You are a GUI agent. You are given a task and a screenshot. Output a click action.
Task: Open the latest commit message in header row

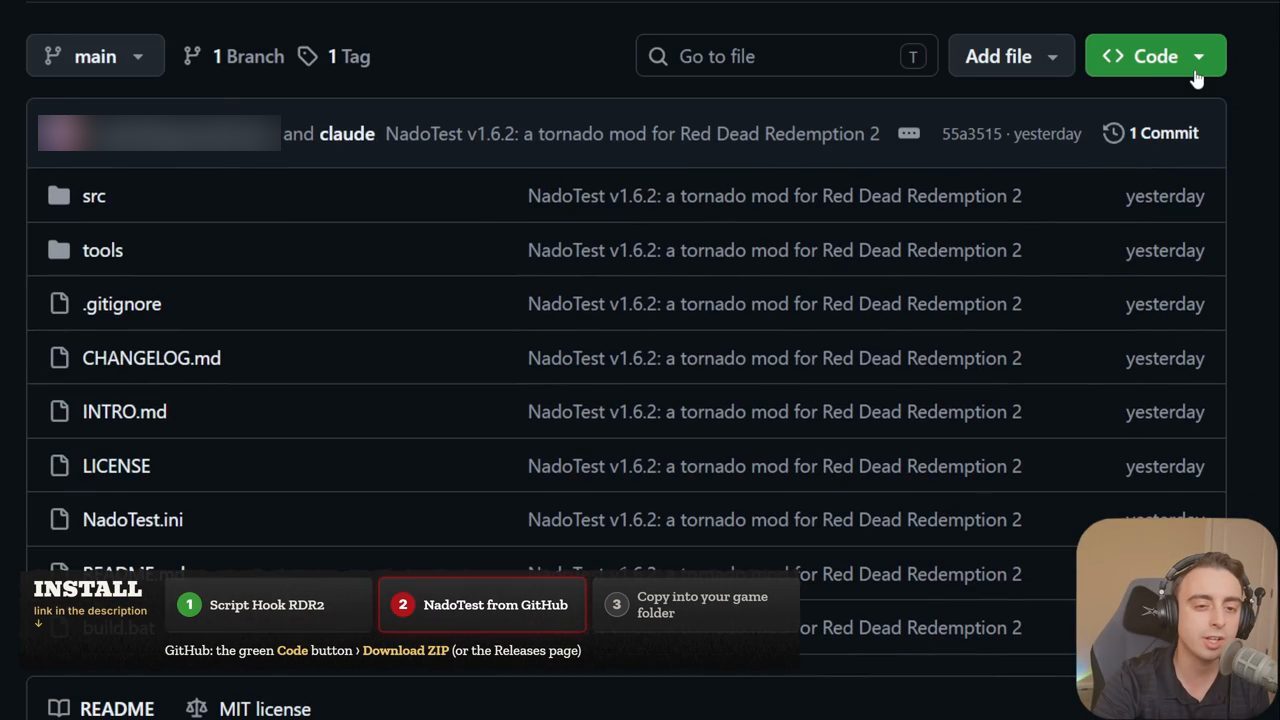(632, 134)
